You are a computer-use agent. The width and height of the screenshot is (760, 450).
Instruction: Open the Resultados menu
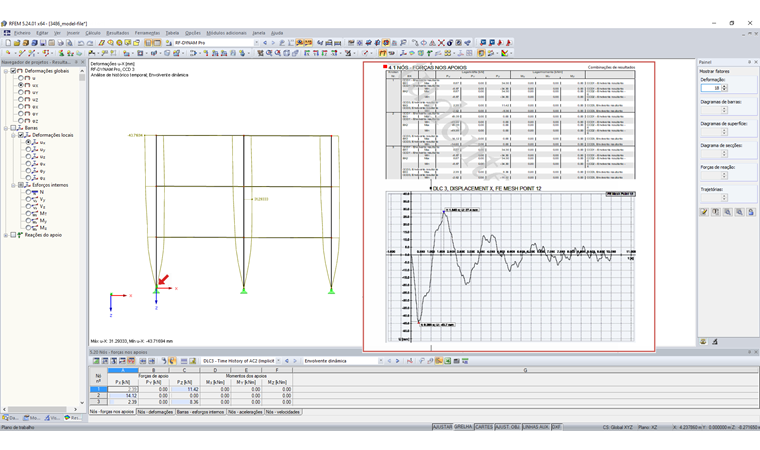click(118, 33)
